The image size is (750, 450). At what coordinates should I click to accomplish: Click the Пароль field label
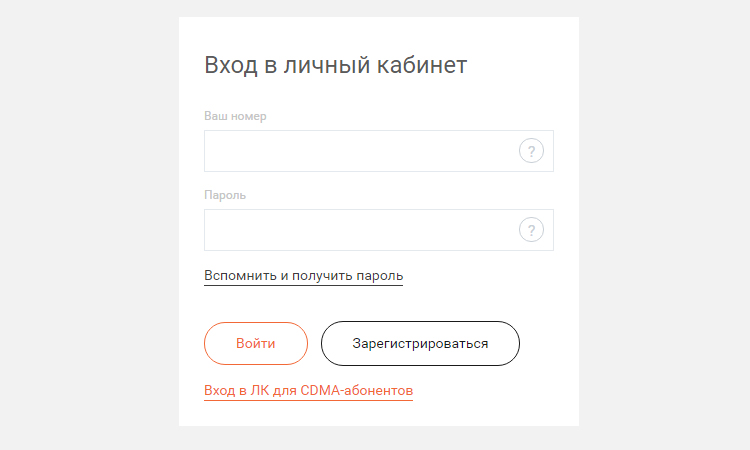point(225,195)
